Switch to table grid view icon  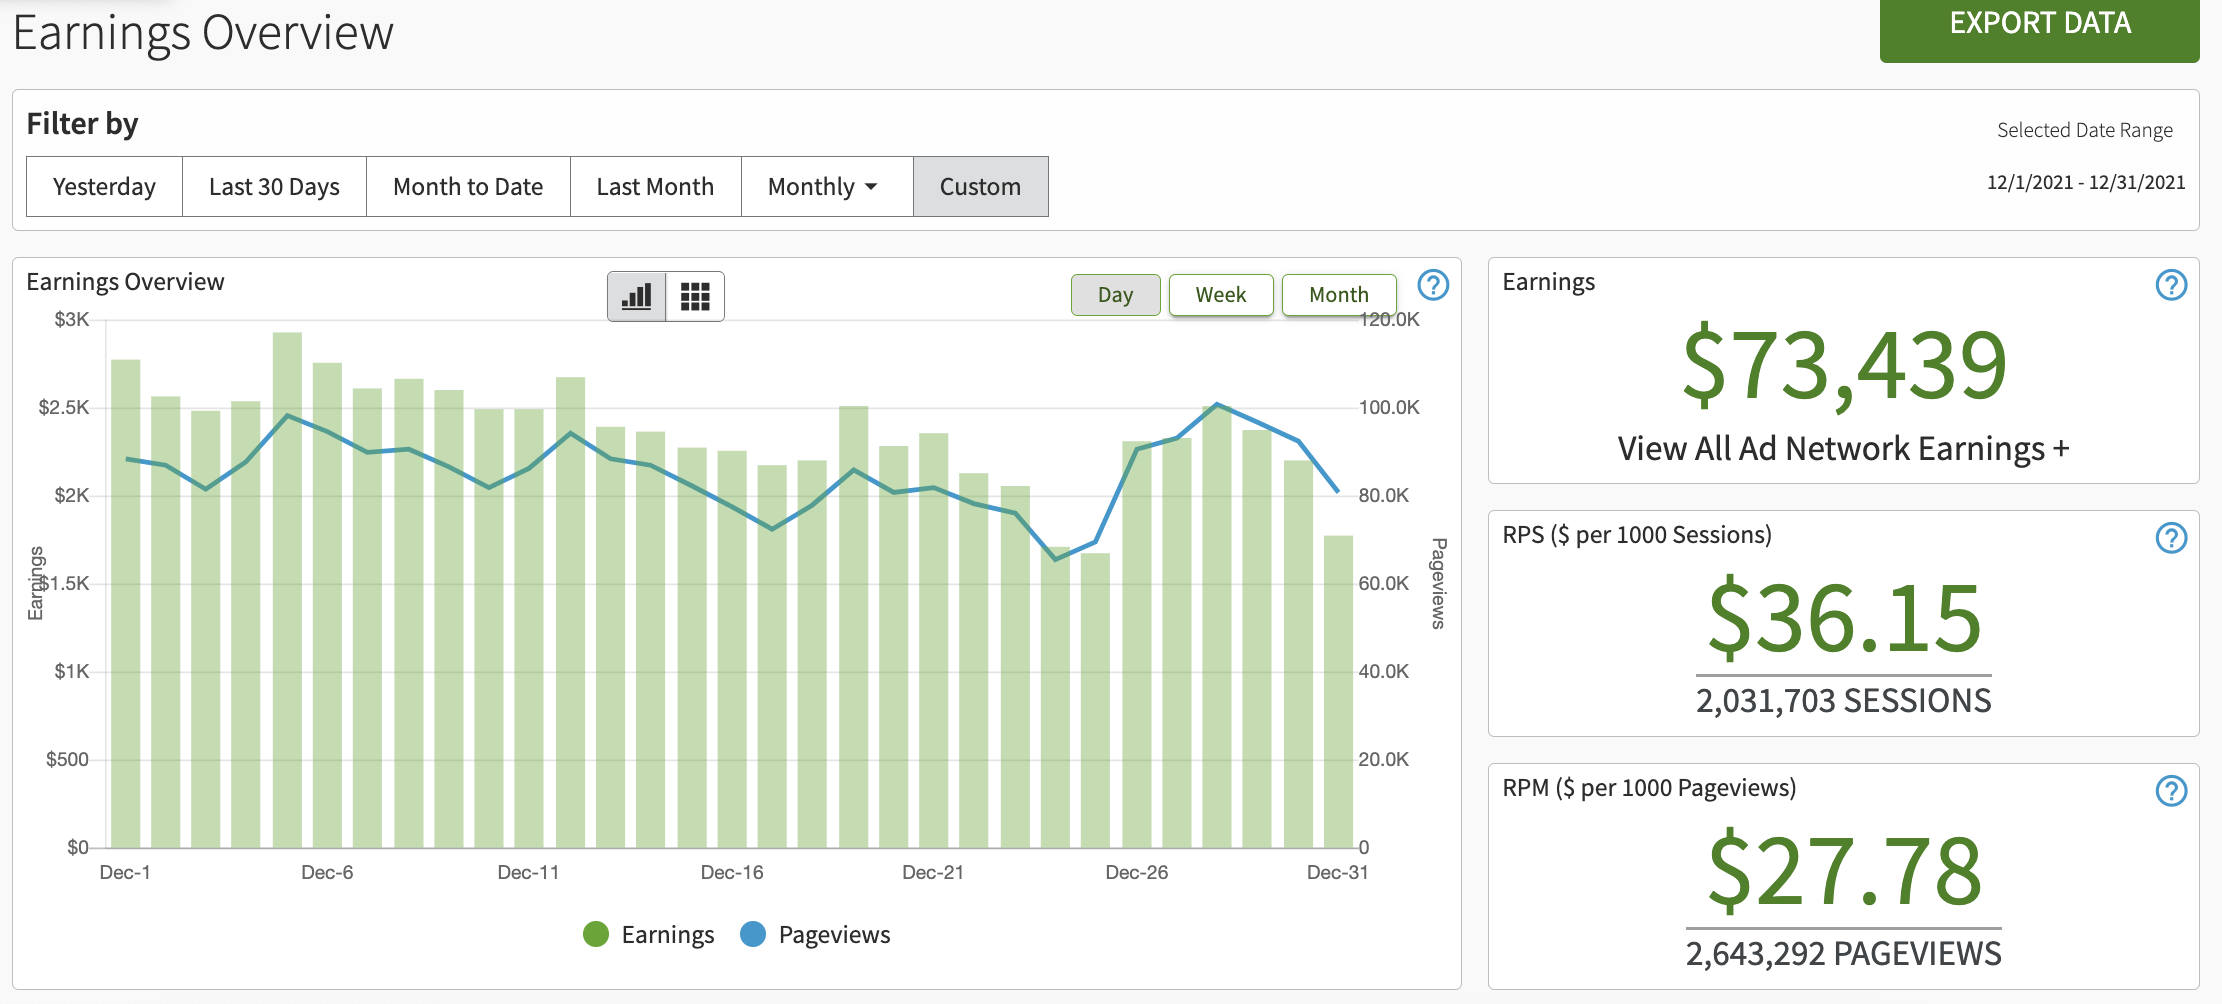695,296
